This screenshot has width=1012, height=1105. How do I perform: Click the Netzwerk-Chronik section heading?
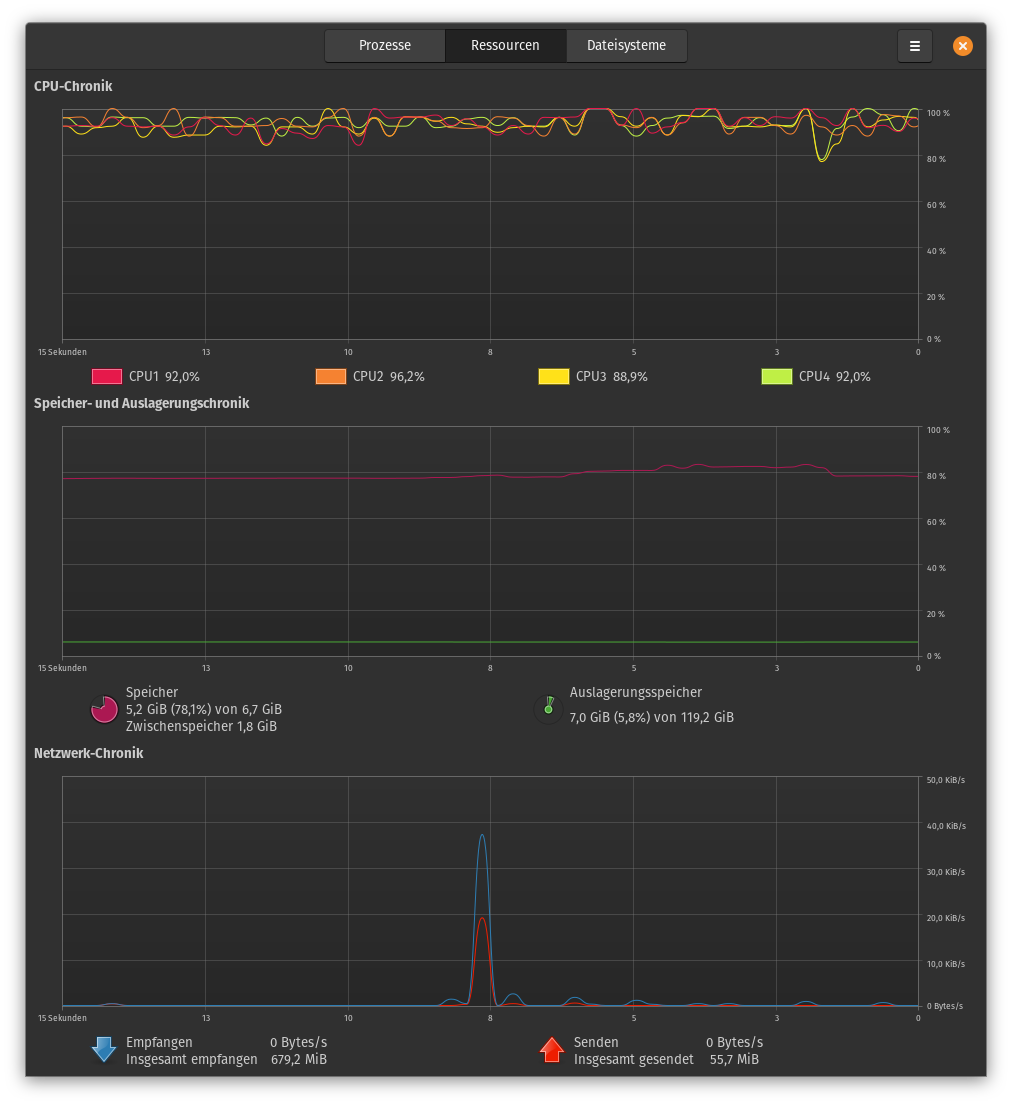tap(89, 753)
